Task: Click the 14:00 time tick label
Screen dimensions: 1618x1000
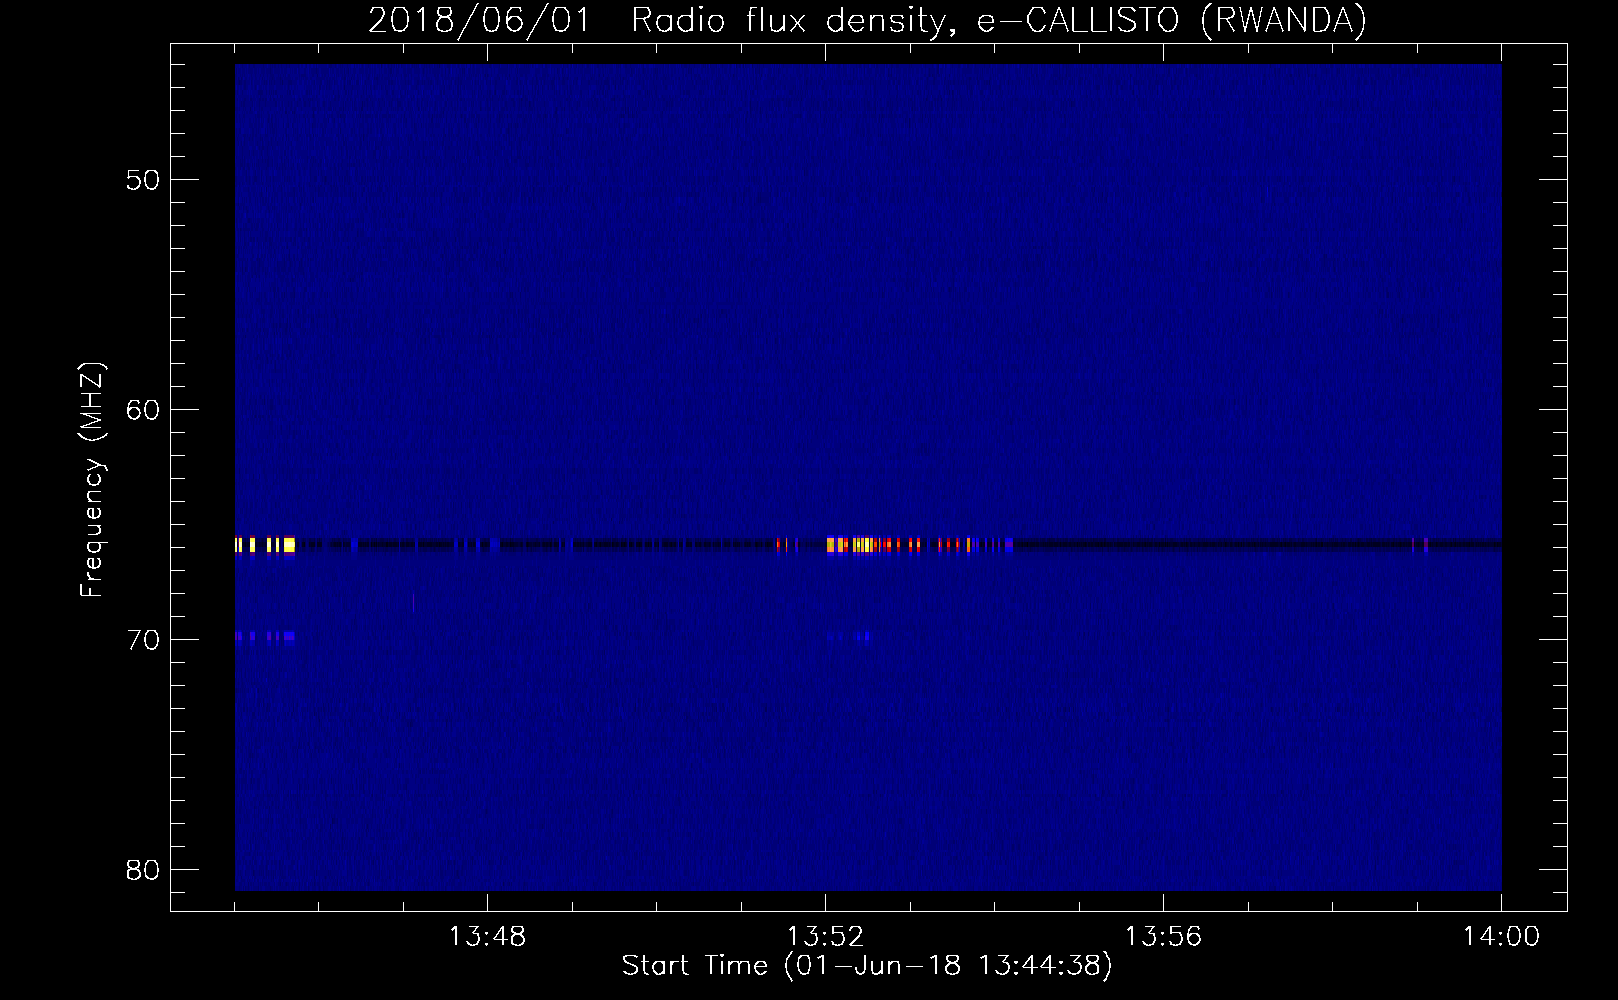Action: [x=1501, y=937]
